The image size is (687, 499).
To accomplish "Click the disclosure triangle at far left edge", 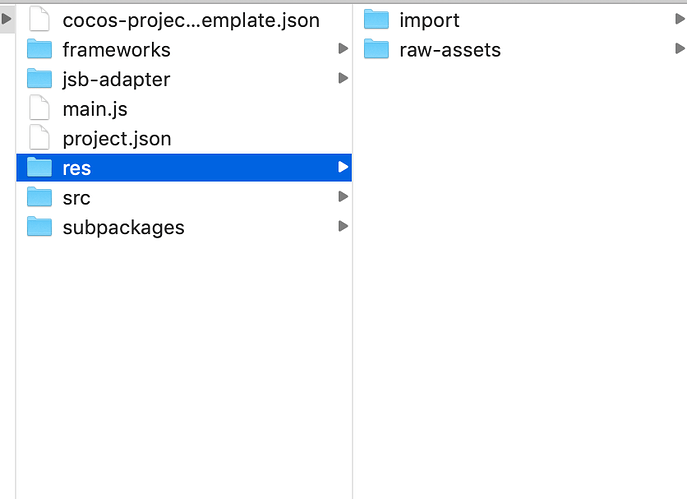I will (x=7, y=19).
